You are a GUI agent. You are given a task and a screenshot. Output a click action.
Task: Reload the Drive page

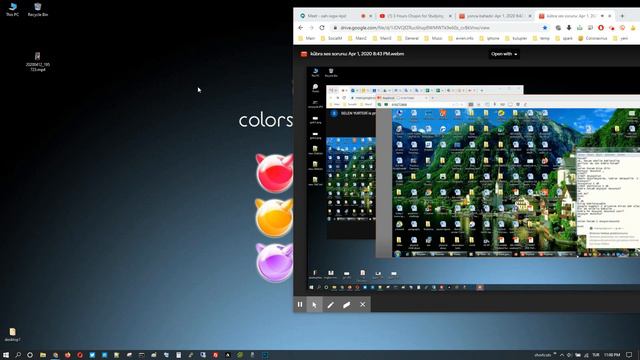click(x=322, y=28)
